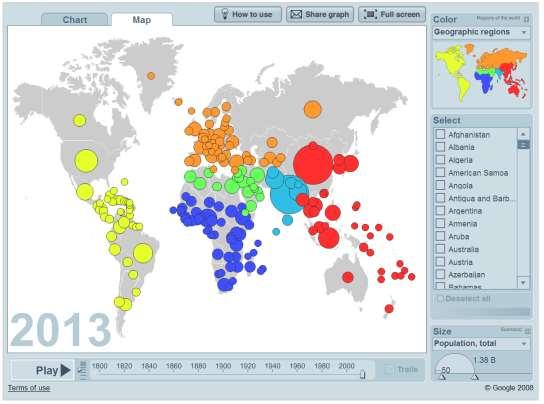The height and width of the screenshot is (404, 544).
Task: Click the country list scrollbar thumb
Action: [523, 144]
